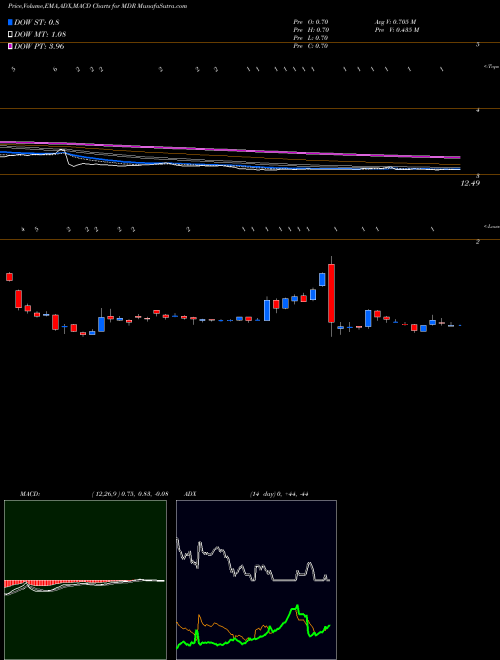Viewport: 500px width, 660px height.
Task: Click the '<Tops' marker row label
Action: (492, 67)
